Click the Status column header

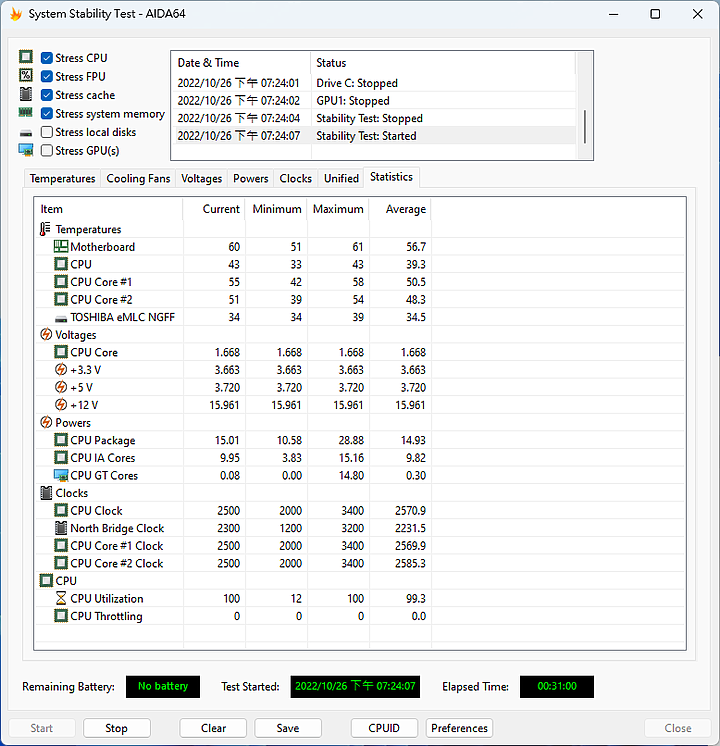click(x=443, y=63)
